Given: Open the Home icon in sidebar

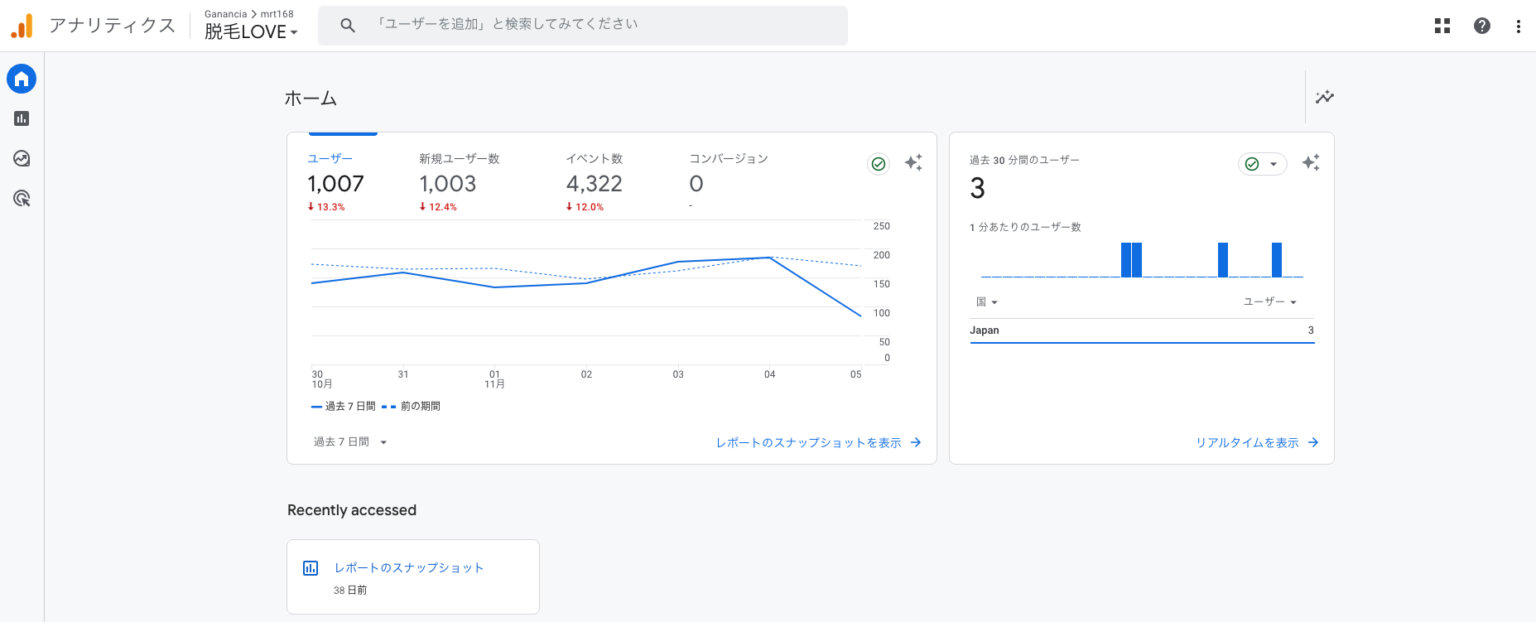Looking at the screenshot, I should coord(21,78).
